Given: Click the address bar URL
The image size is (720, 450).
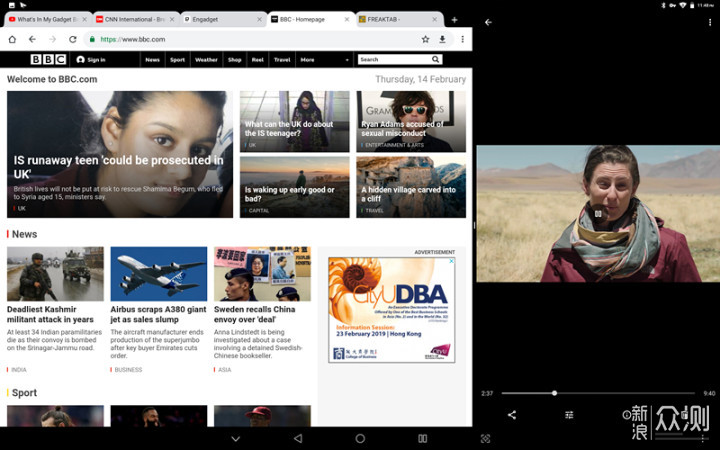Looking at the screenshot, I should 133,39.
